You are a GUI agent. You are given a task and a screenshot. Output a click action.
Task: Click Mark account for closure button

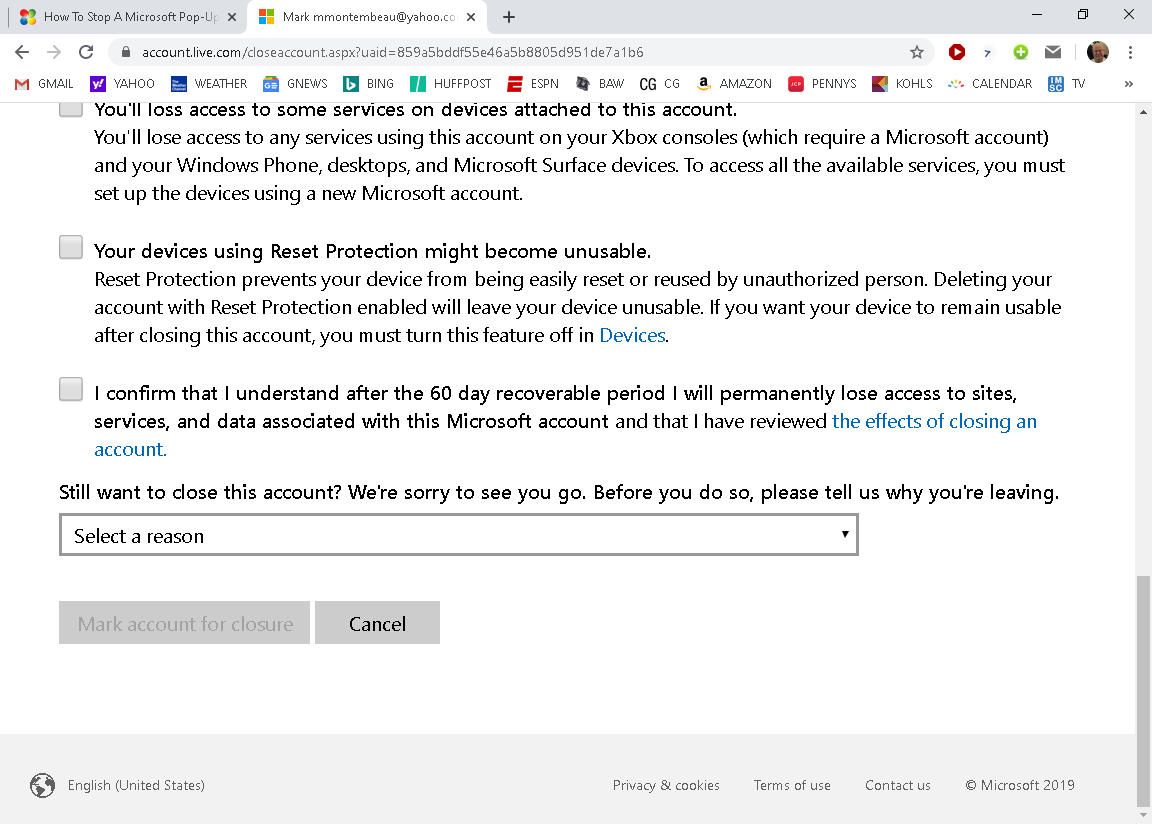tap(184, 623)
